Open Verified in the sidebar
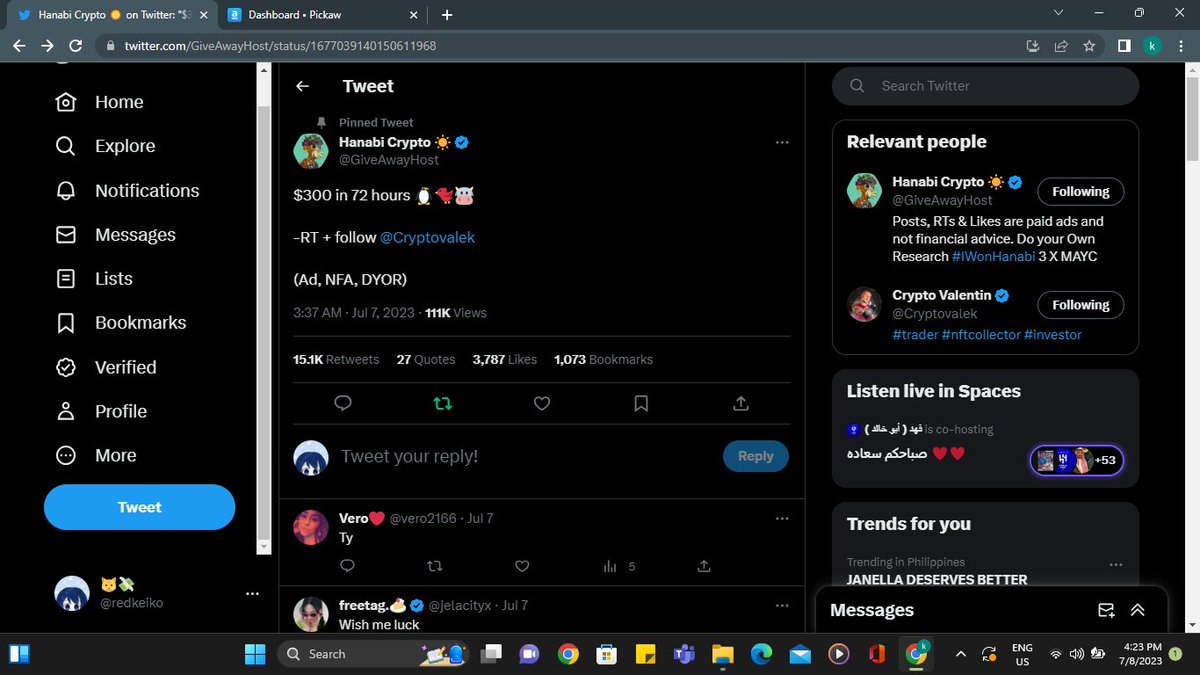1200x675 pixels. pyautogui.click(x=106, y=367)
